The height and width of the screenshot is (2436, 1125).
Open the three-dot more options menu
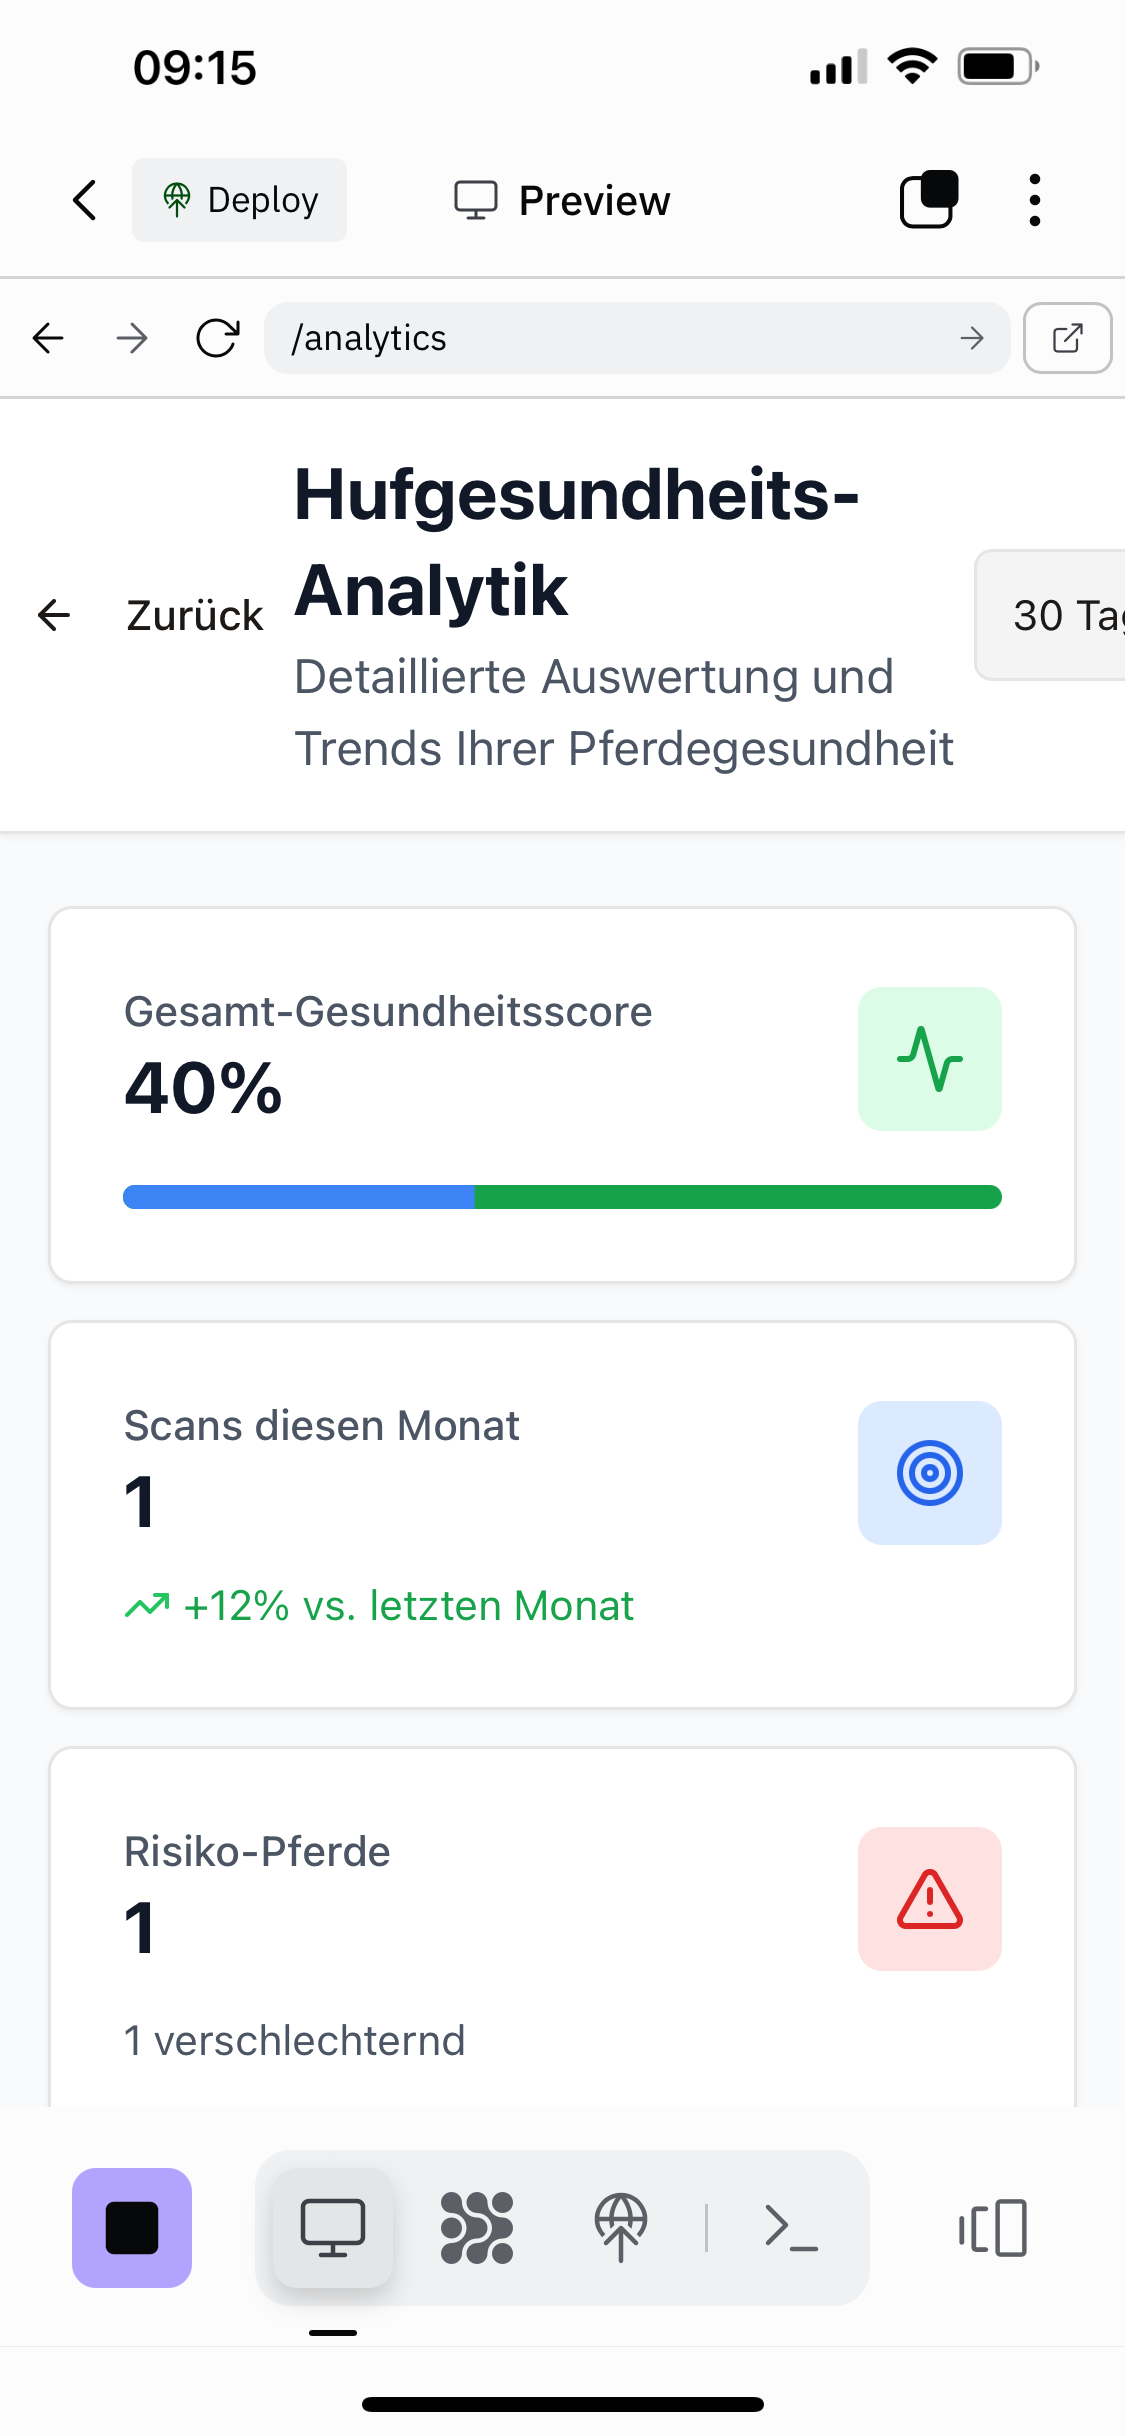(x=1035, y=200)
